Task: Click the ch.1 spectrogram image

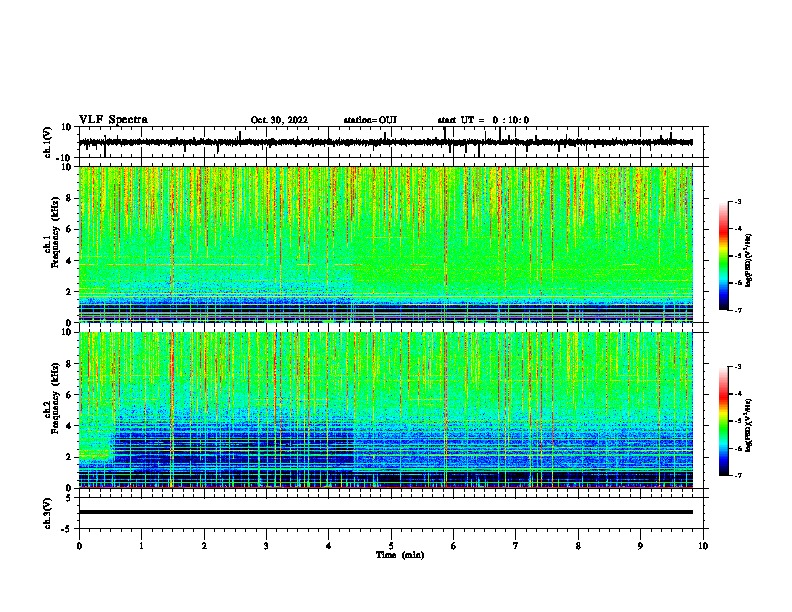Action: [386, 244]
